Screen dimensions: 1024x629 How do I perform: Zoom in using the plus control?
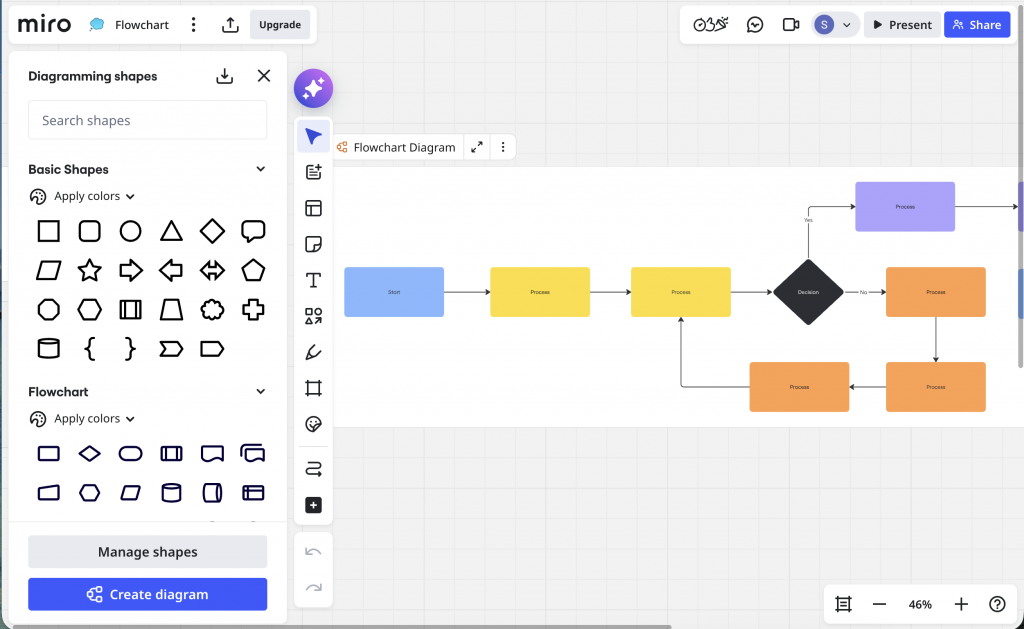click(960, 604)
